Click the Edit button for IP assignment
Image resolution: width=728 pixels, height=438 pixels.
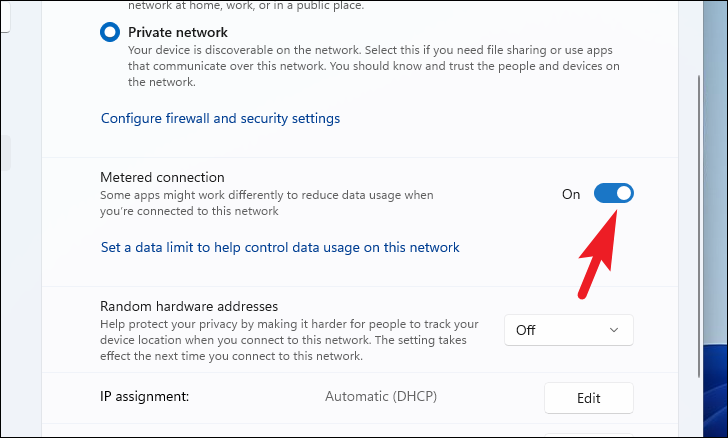(x=589, y=398)
